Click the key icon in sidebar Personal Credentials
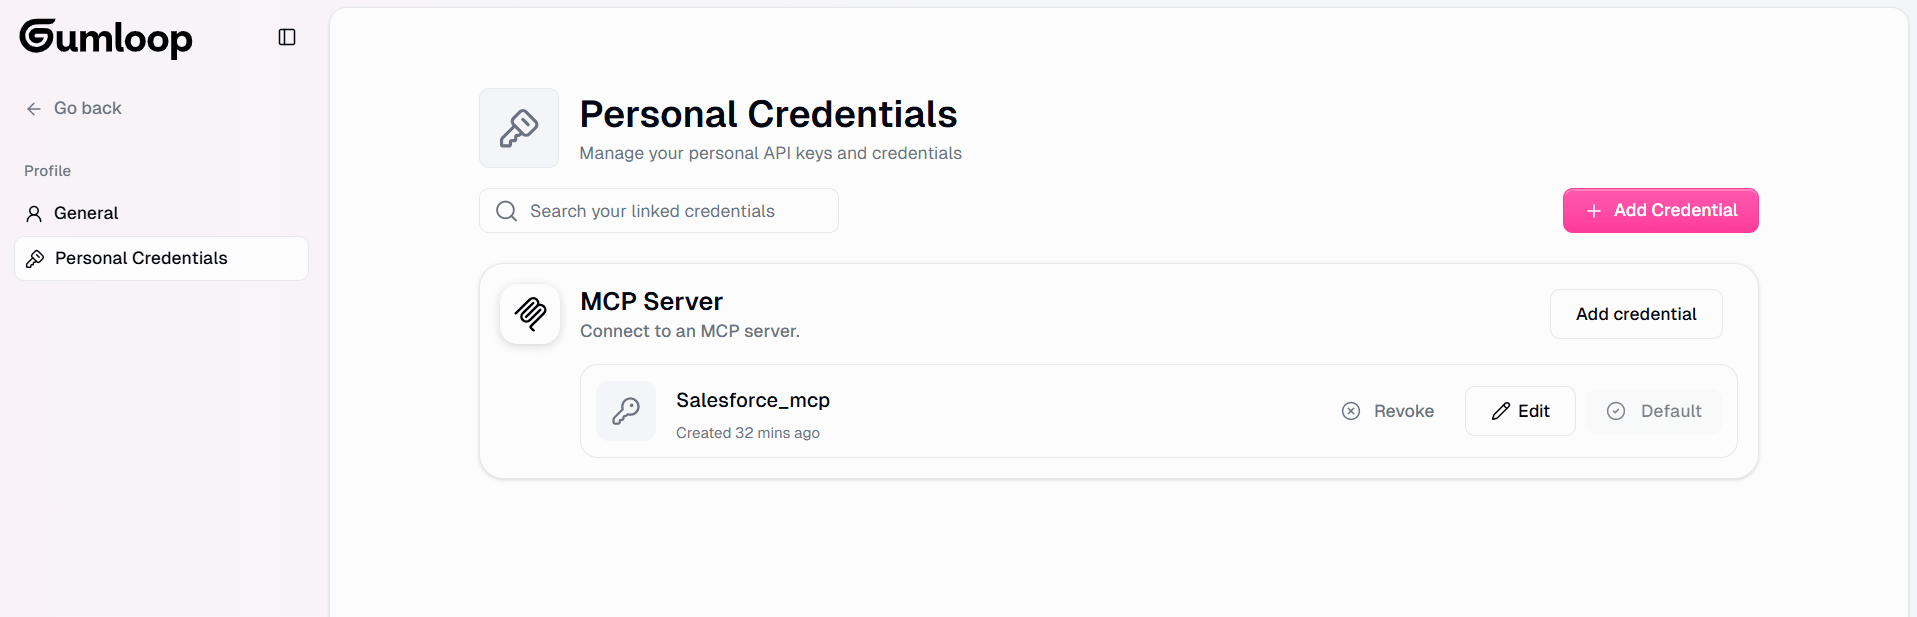Screen dimensions: 1917x617 [x=35, y=259]
